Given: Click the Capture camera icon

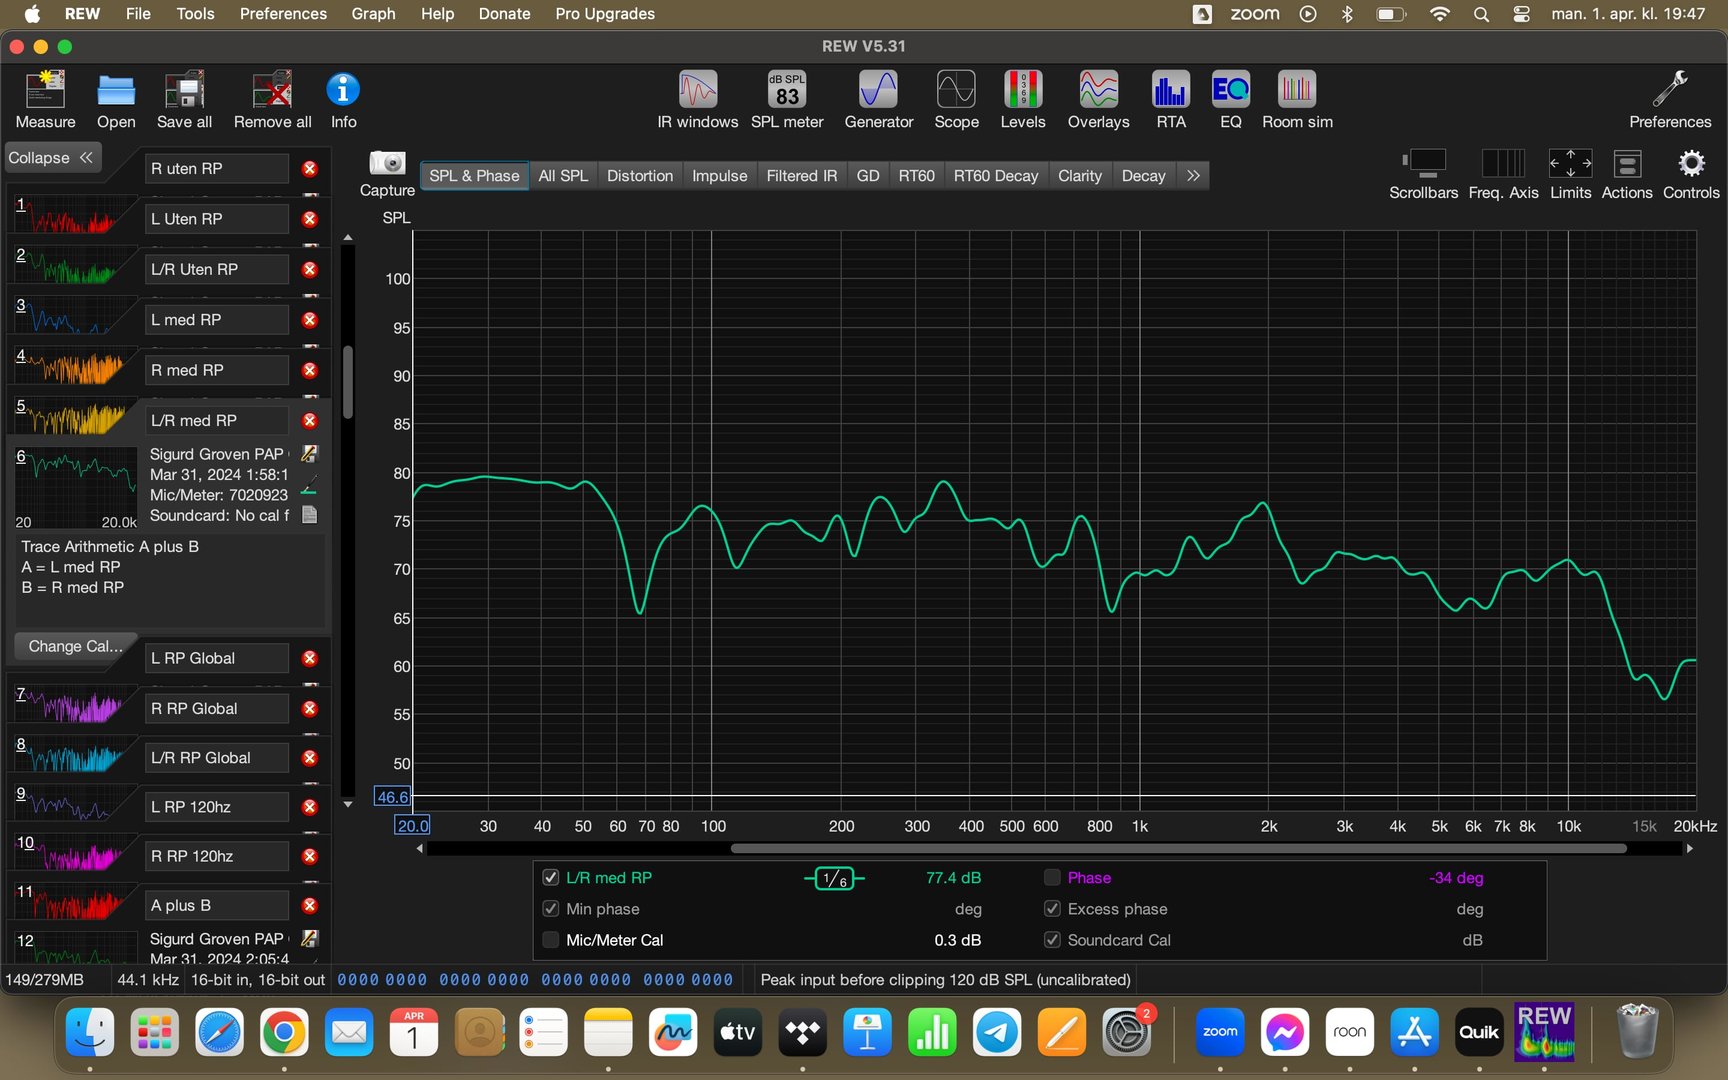Looking at the screenshot, I should point(387,163).
